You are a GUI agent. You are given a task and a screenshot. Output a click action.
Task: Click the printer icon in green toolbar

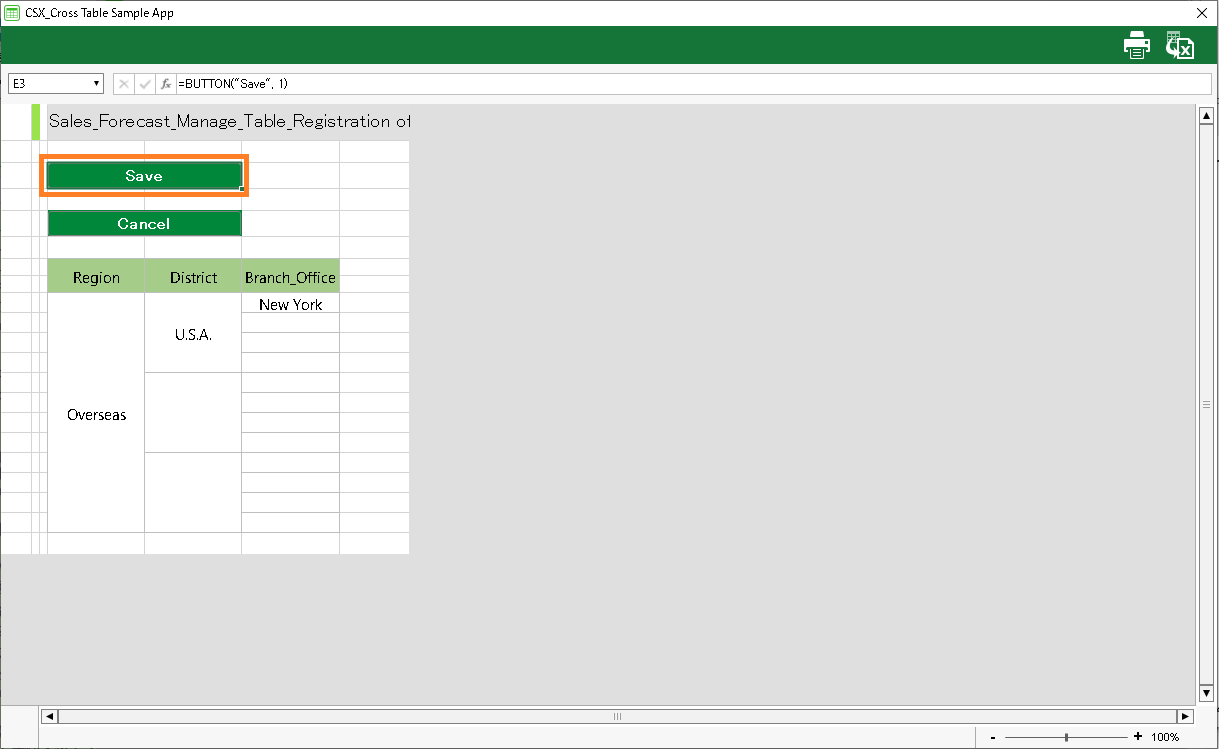tap(1137, 46)
